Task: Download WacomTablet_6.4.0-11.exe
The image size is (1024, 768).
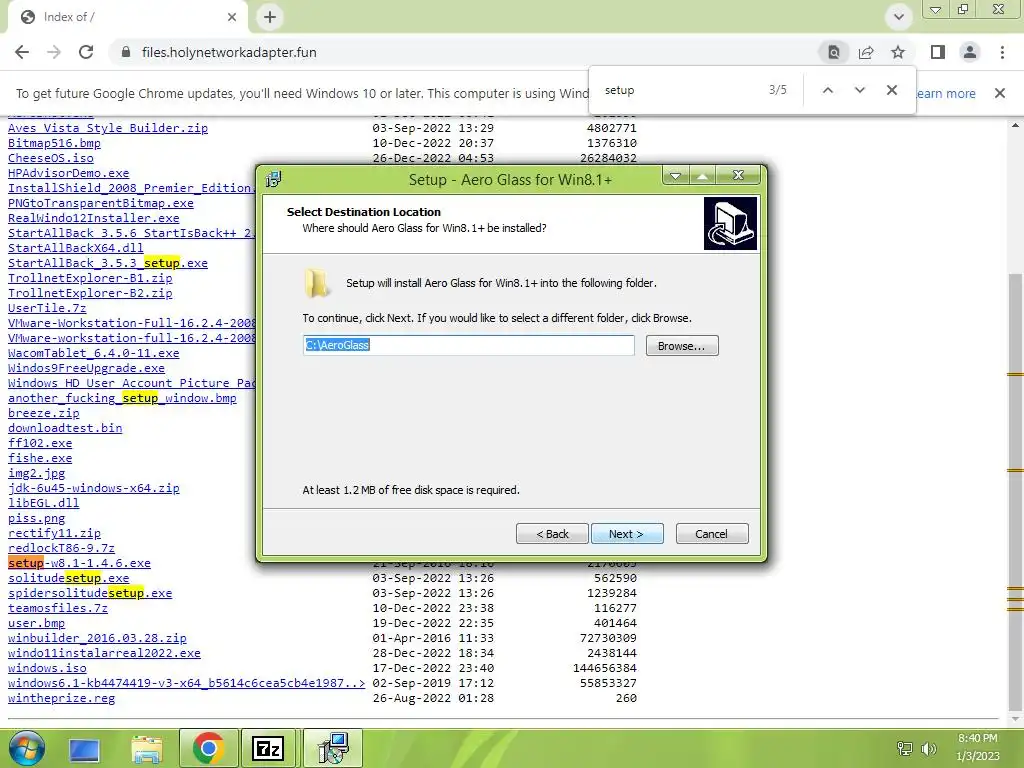Action: 93,353
